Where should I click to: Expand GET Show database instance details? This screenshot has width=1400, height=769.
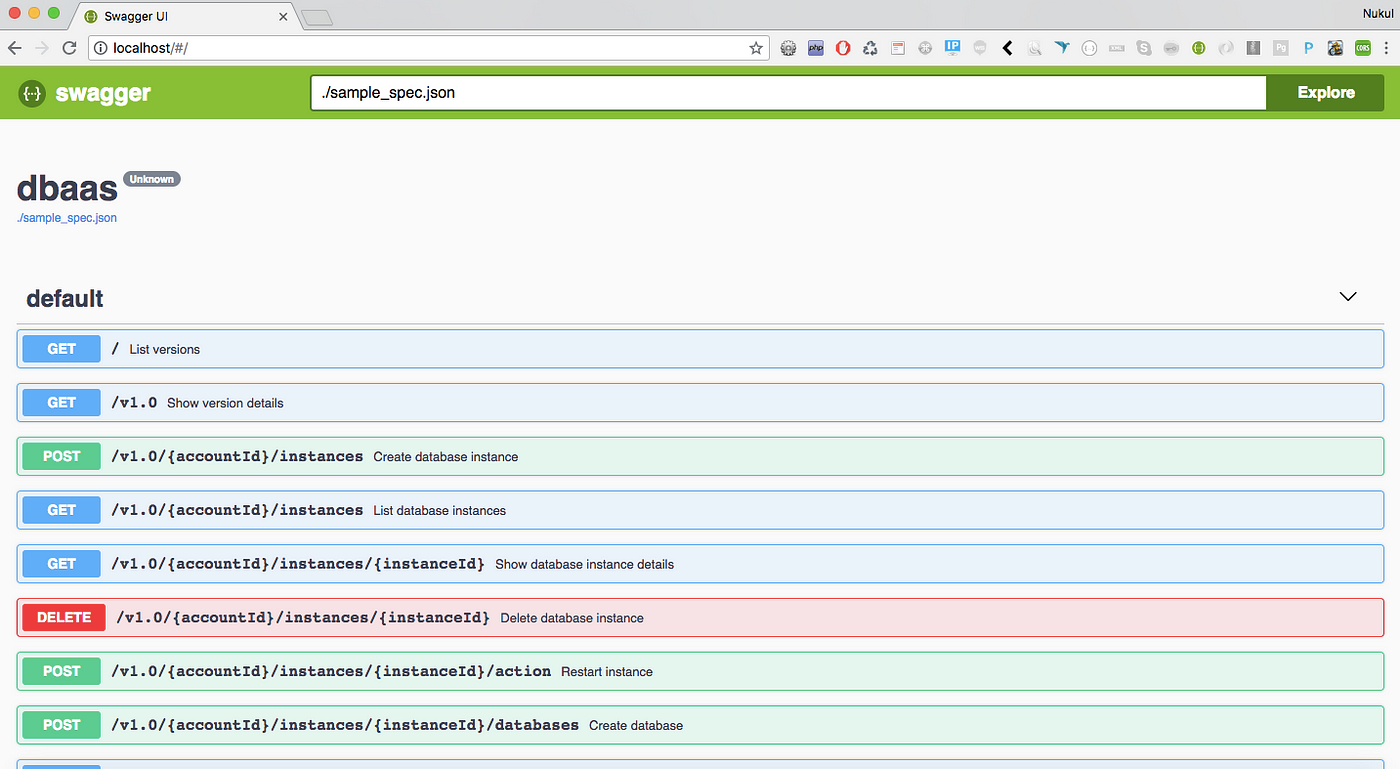(x=700, y=564)
